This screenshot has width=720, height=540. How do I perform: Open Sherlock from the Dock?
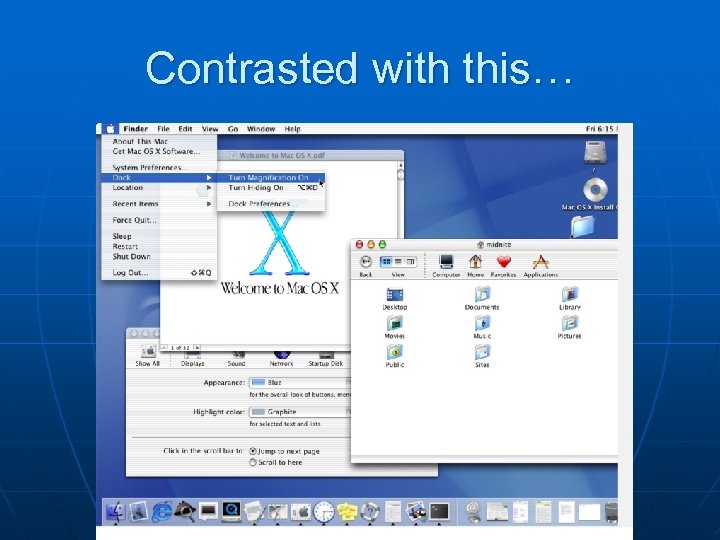(x=185, y=512)
